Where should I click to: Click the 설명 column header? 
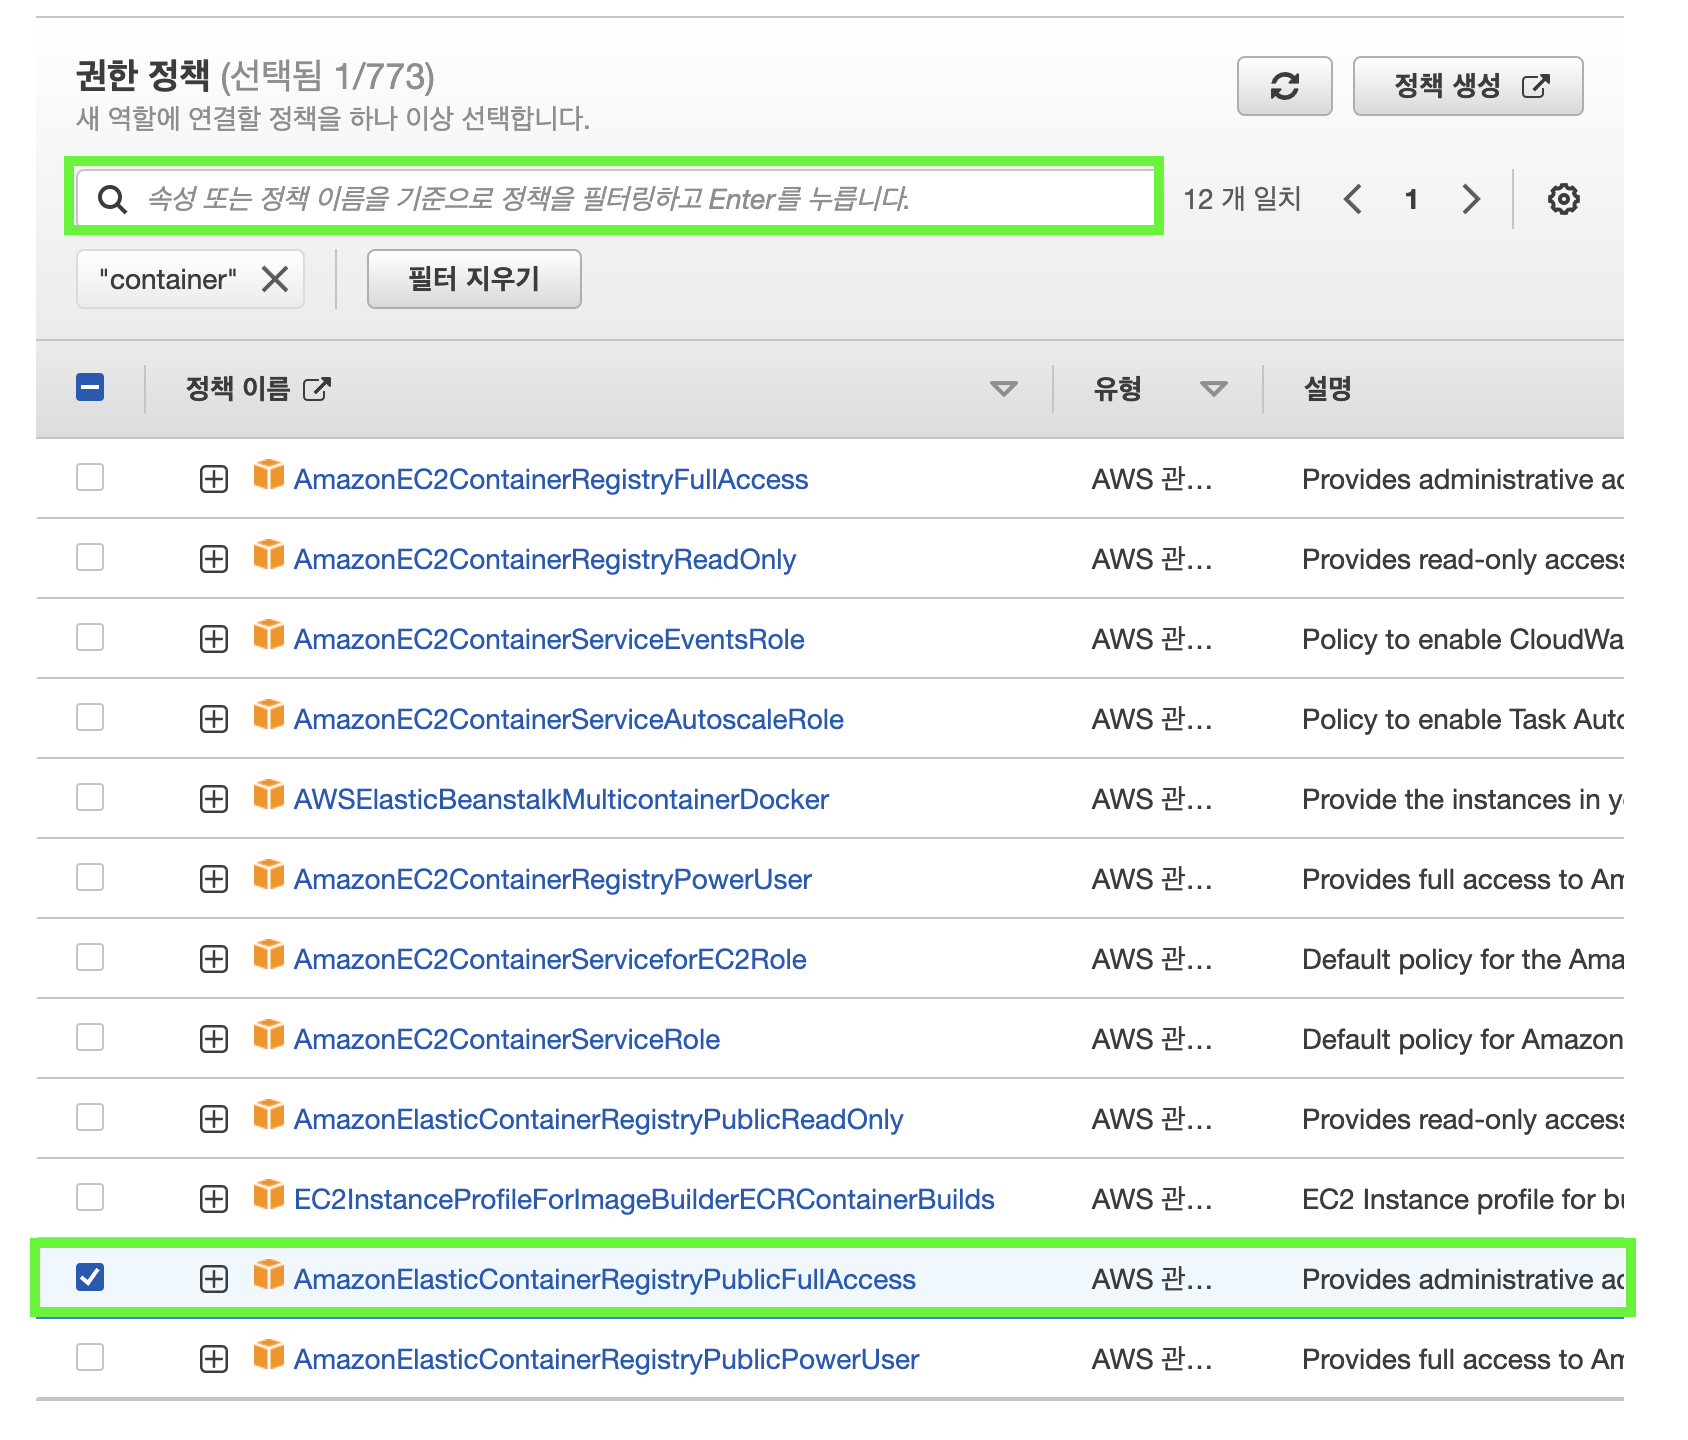point(1327,388)
